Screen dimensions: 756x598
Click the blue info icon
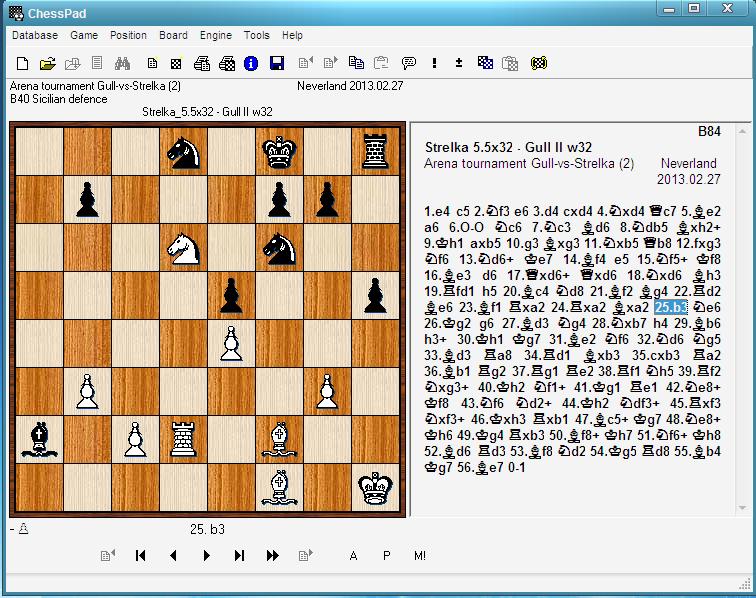pos(251,63)
